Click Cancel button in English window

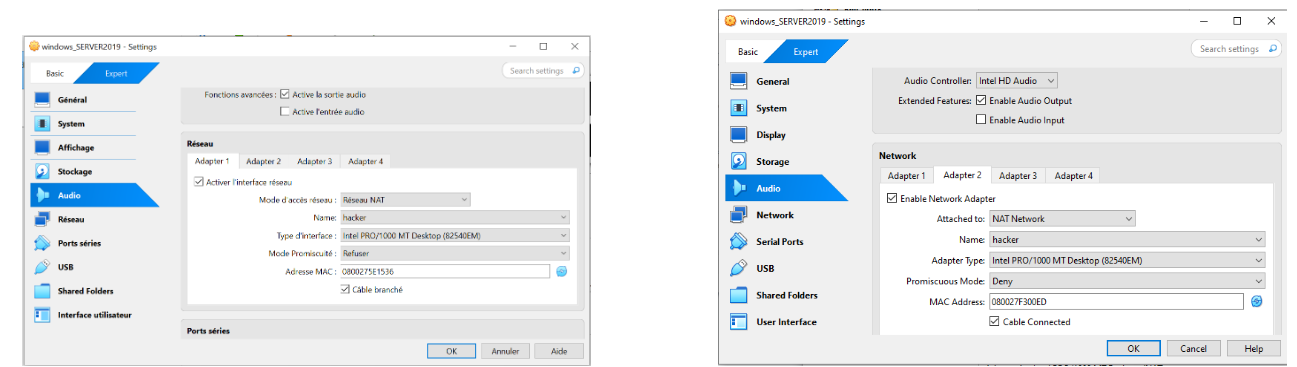[x=1193, y=348]
